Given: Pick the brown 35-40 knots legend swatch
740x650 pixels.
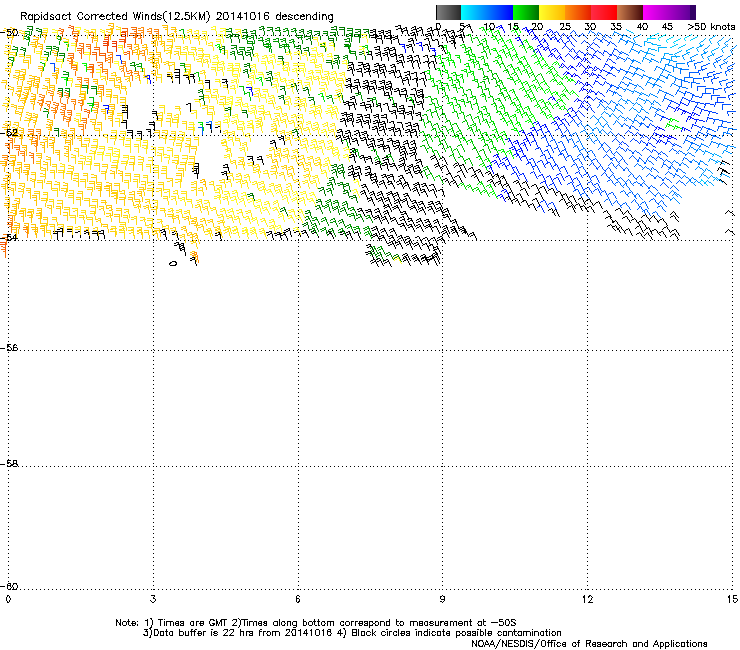Looking at the screenshot, I should click(630, 12).
